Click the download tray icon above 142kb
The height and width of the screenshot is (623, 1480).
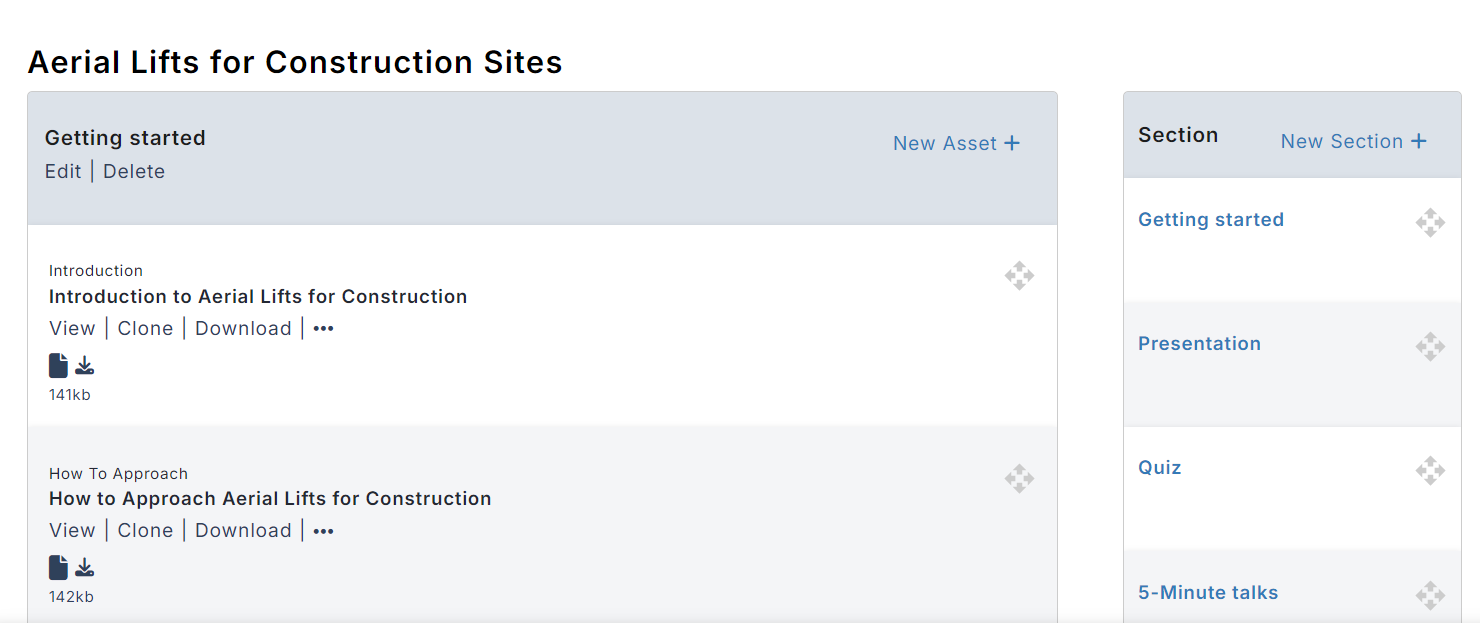[x=85, y=568]
